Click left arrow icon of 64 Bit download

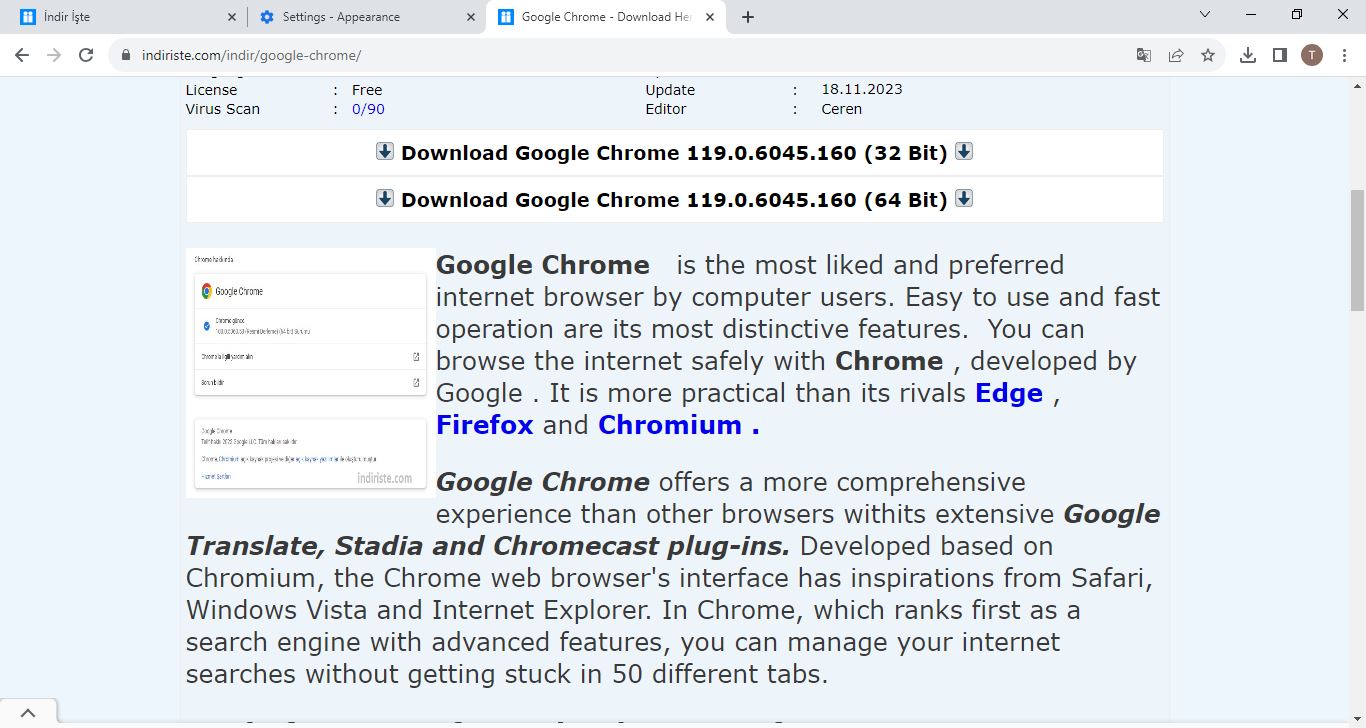tap(385, 198)
